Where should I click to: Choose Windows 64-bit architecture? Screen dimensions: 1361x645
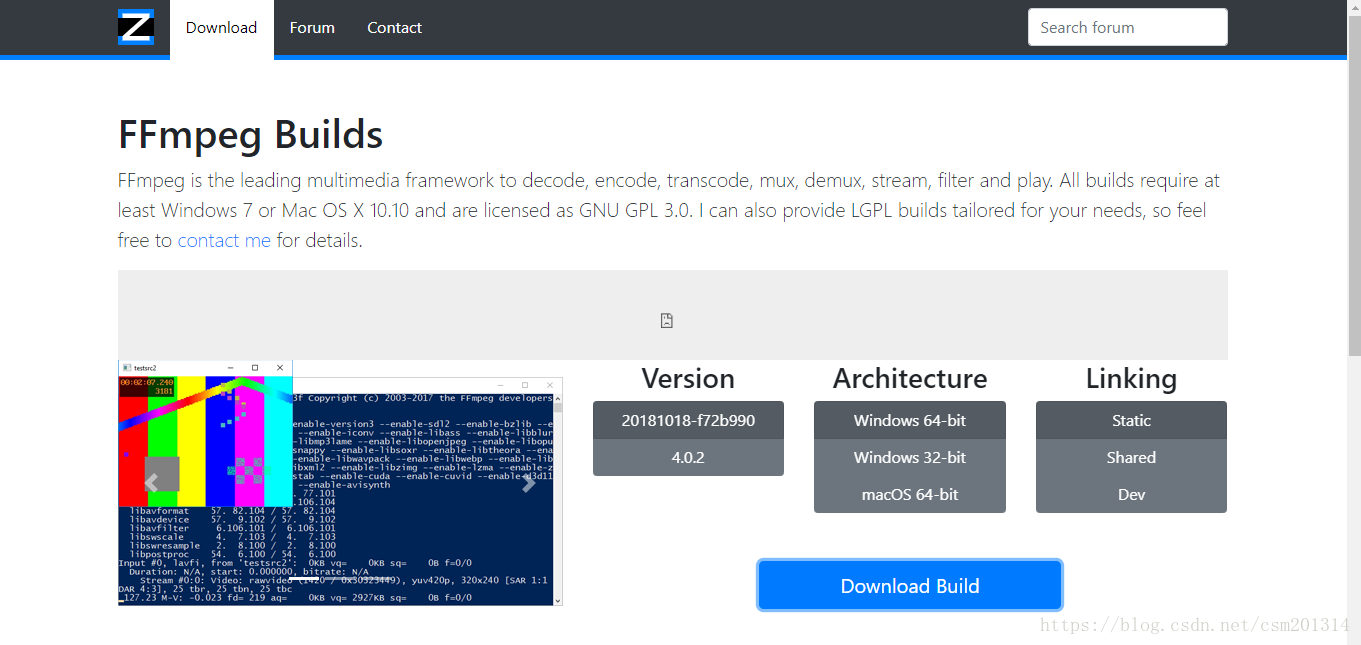910,420
